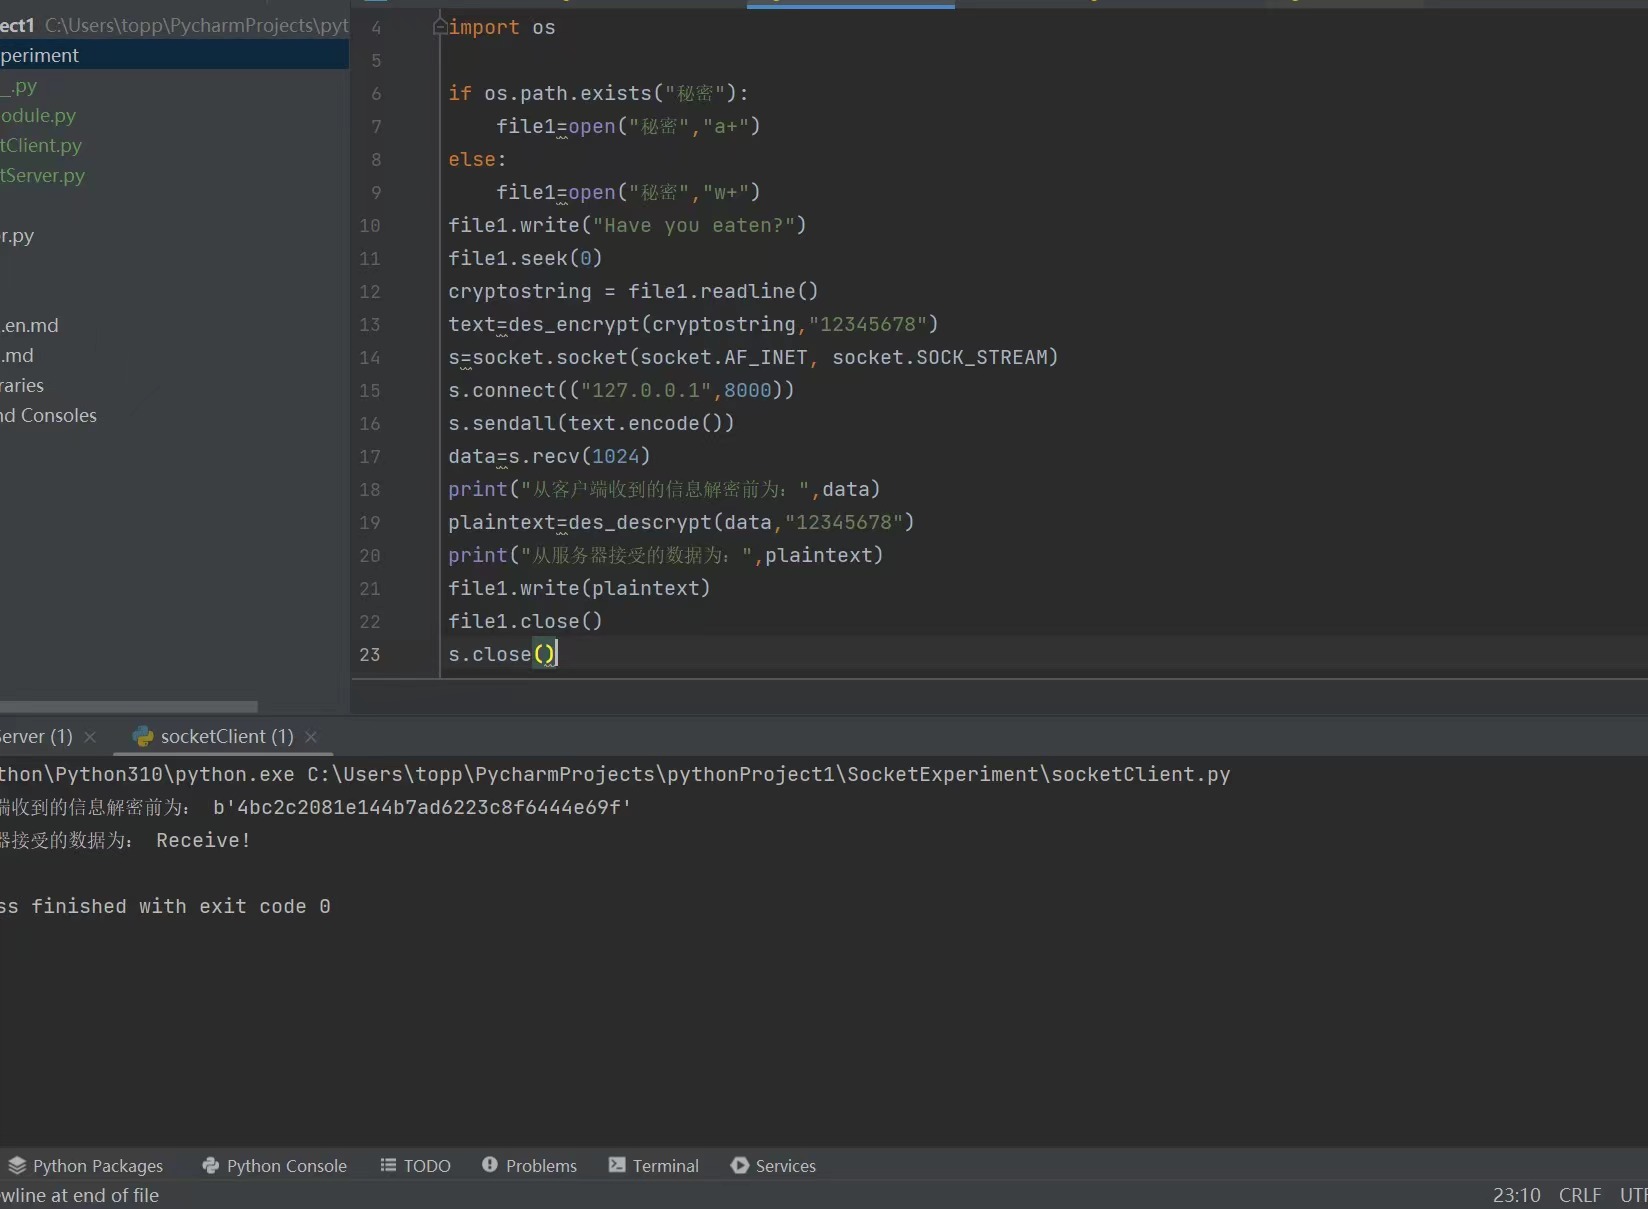Image resolution: width=1648 pixels, height=1209 pixels.
Task: Click the CRLF line separator indicator
Action: (x=1580, y=1195)
